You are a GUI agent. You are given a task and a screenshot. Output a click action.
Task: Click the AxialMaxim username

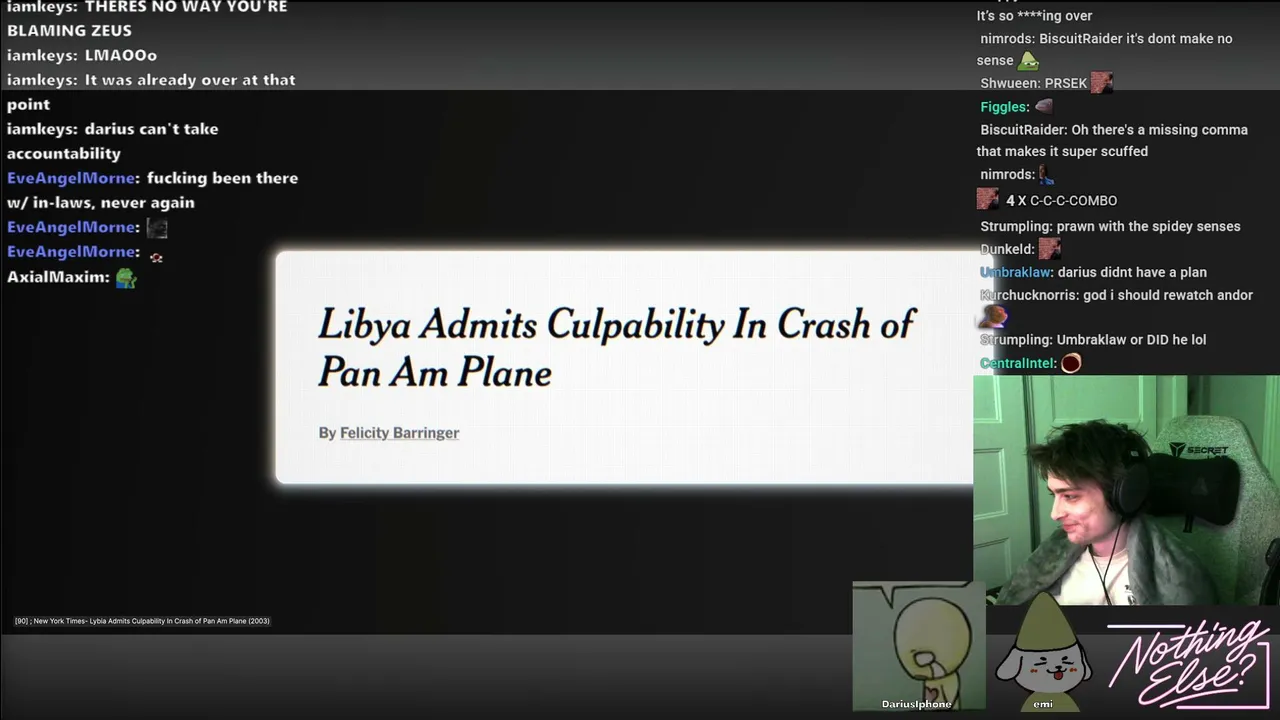56,277
